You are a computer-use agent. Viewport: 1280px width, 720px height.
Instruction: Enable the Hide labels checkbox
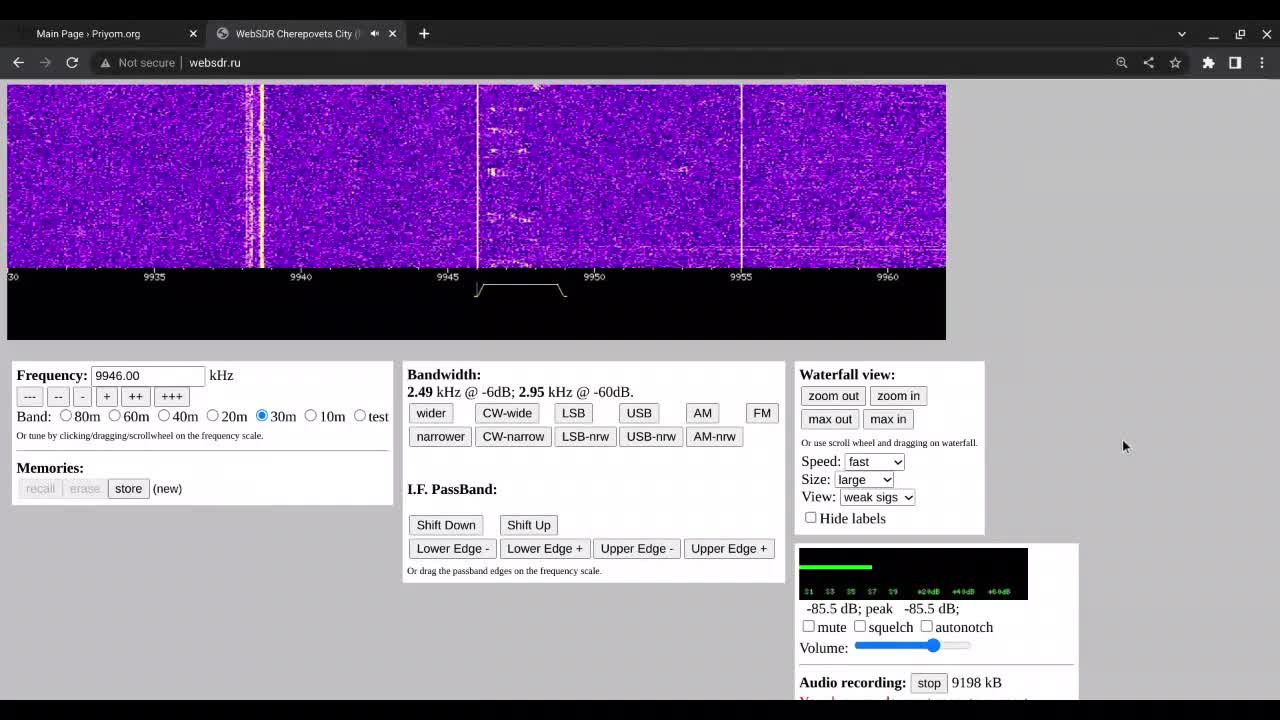pyautogui.click(x=811, y=518)
